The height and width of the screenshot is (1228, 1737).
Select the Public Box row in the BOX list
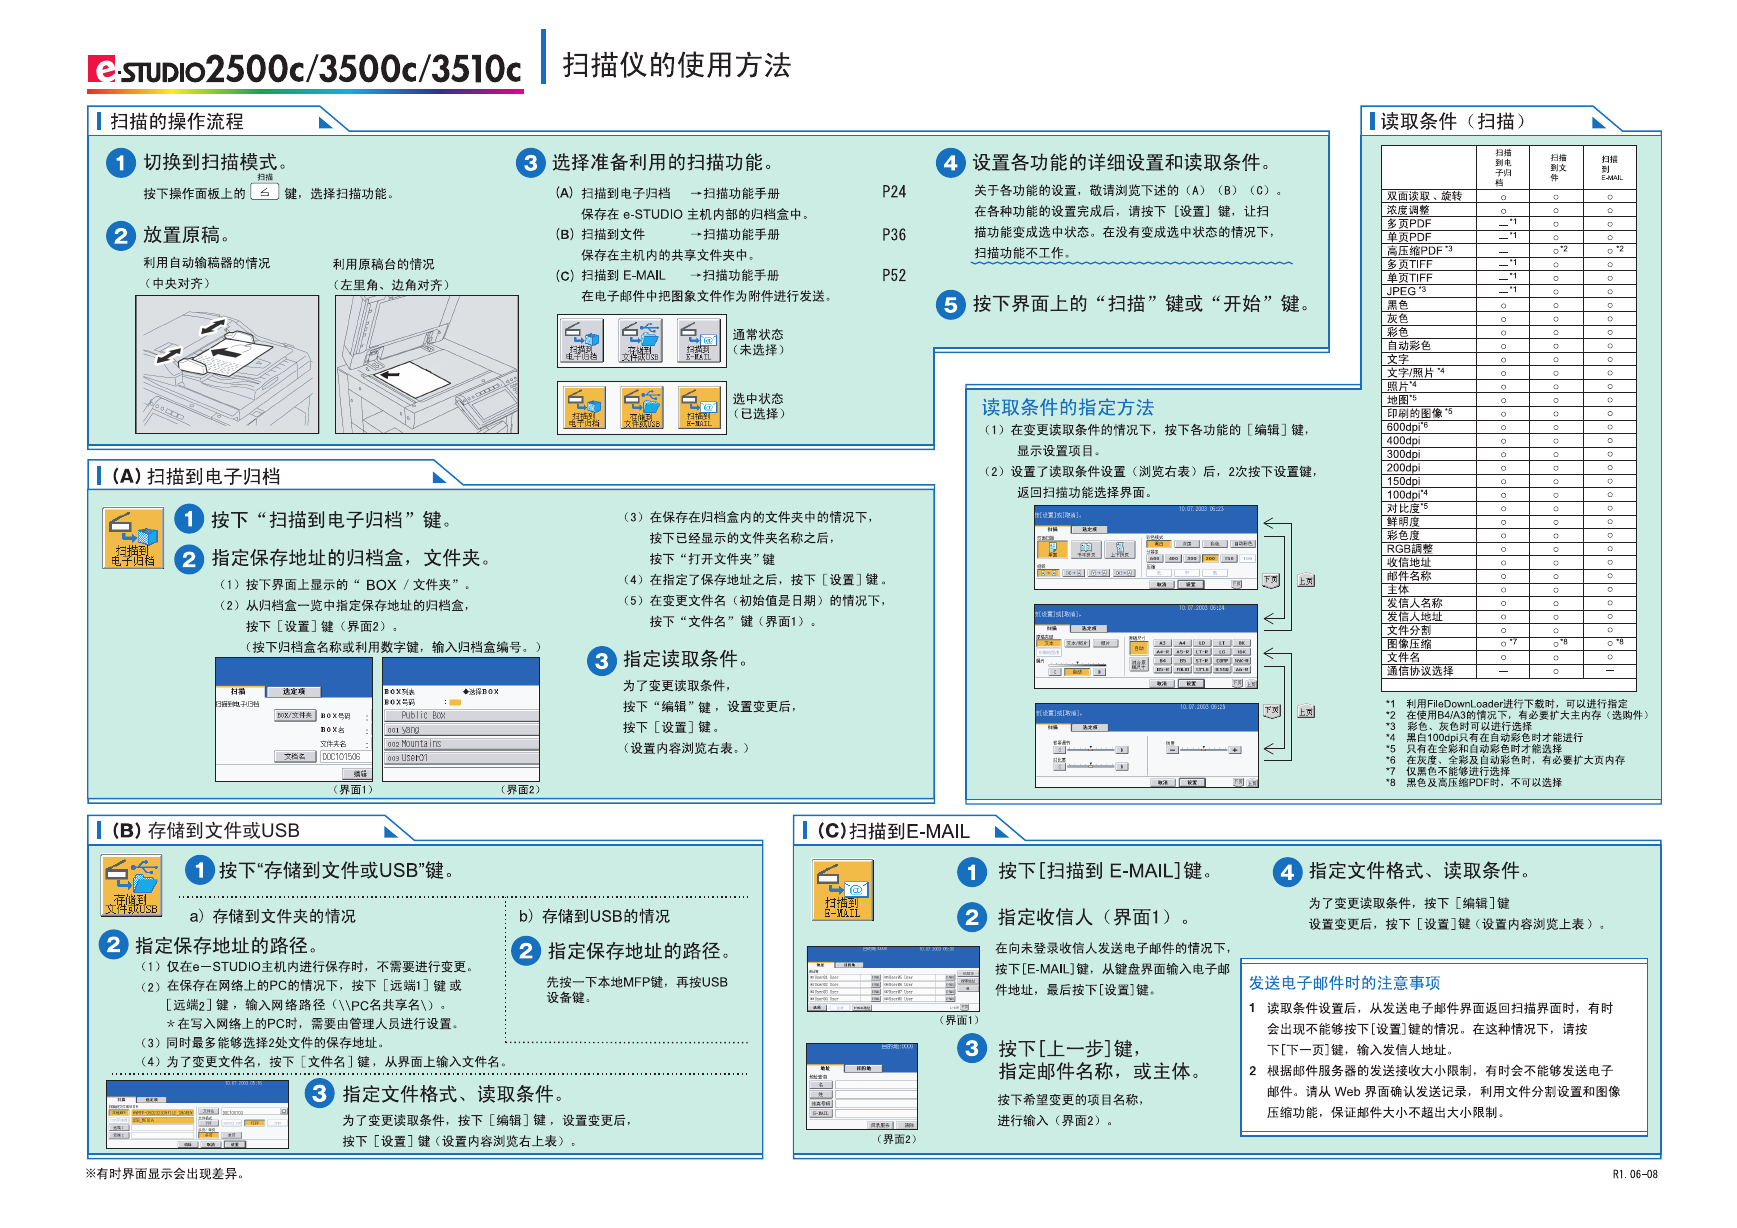pos(461,715)
